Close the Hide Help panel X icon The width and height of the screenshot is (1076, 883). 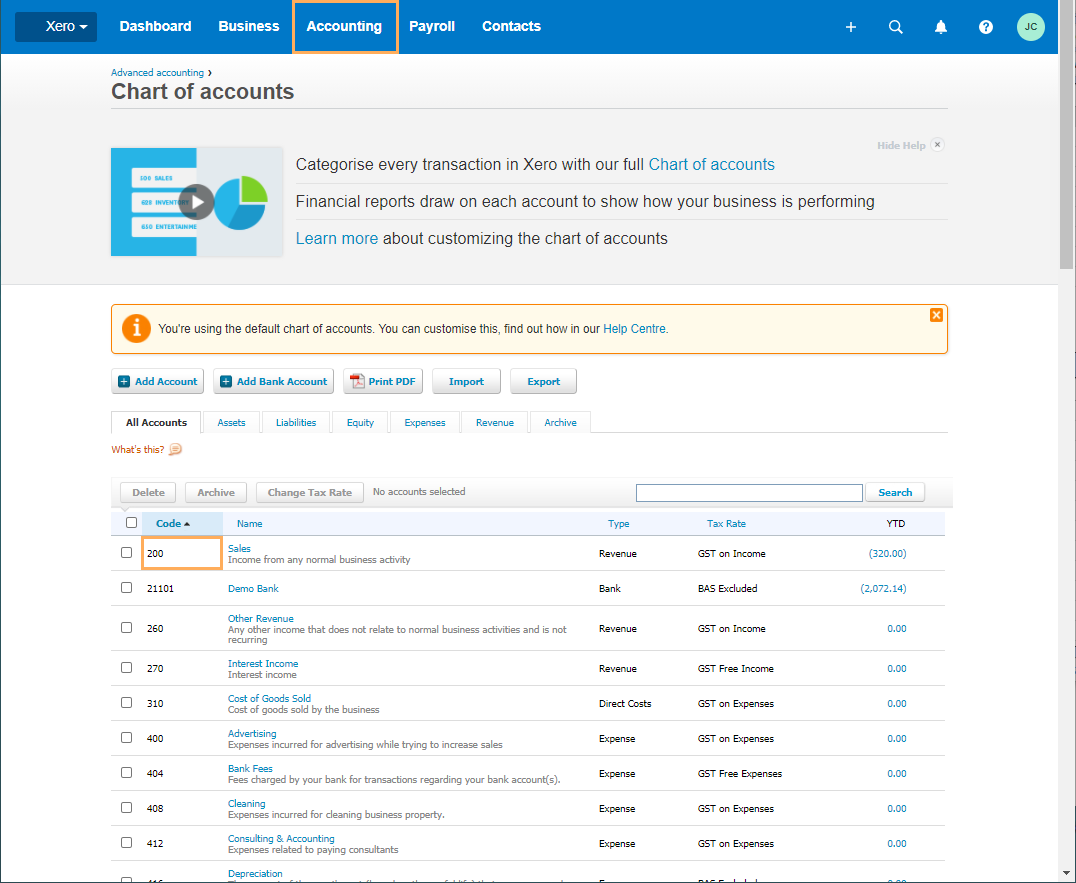click(x=937, y=145)
